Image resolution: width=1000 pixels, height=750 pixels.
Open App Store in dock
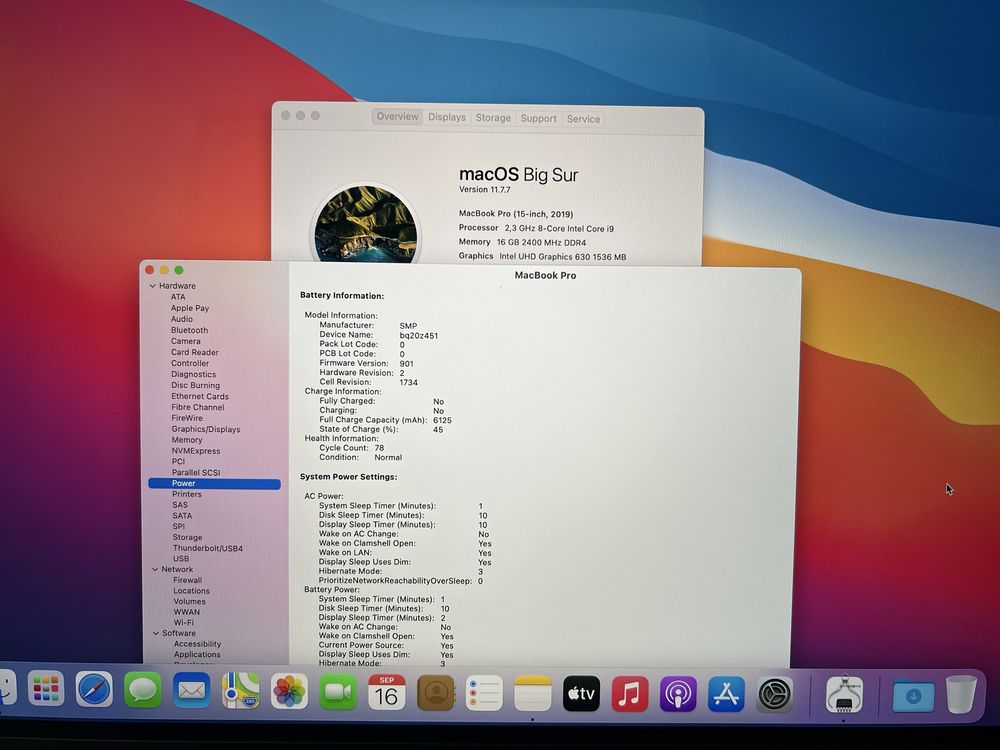[726, 695]
